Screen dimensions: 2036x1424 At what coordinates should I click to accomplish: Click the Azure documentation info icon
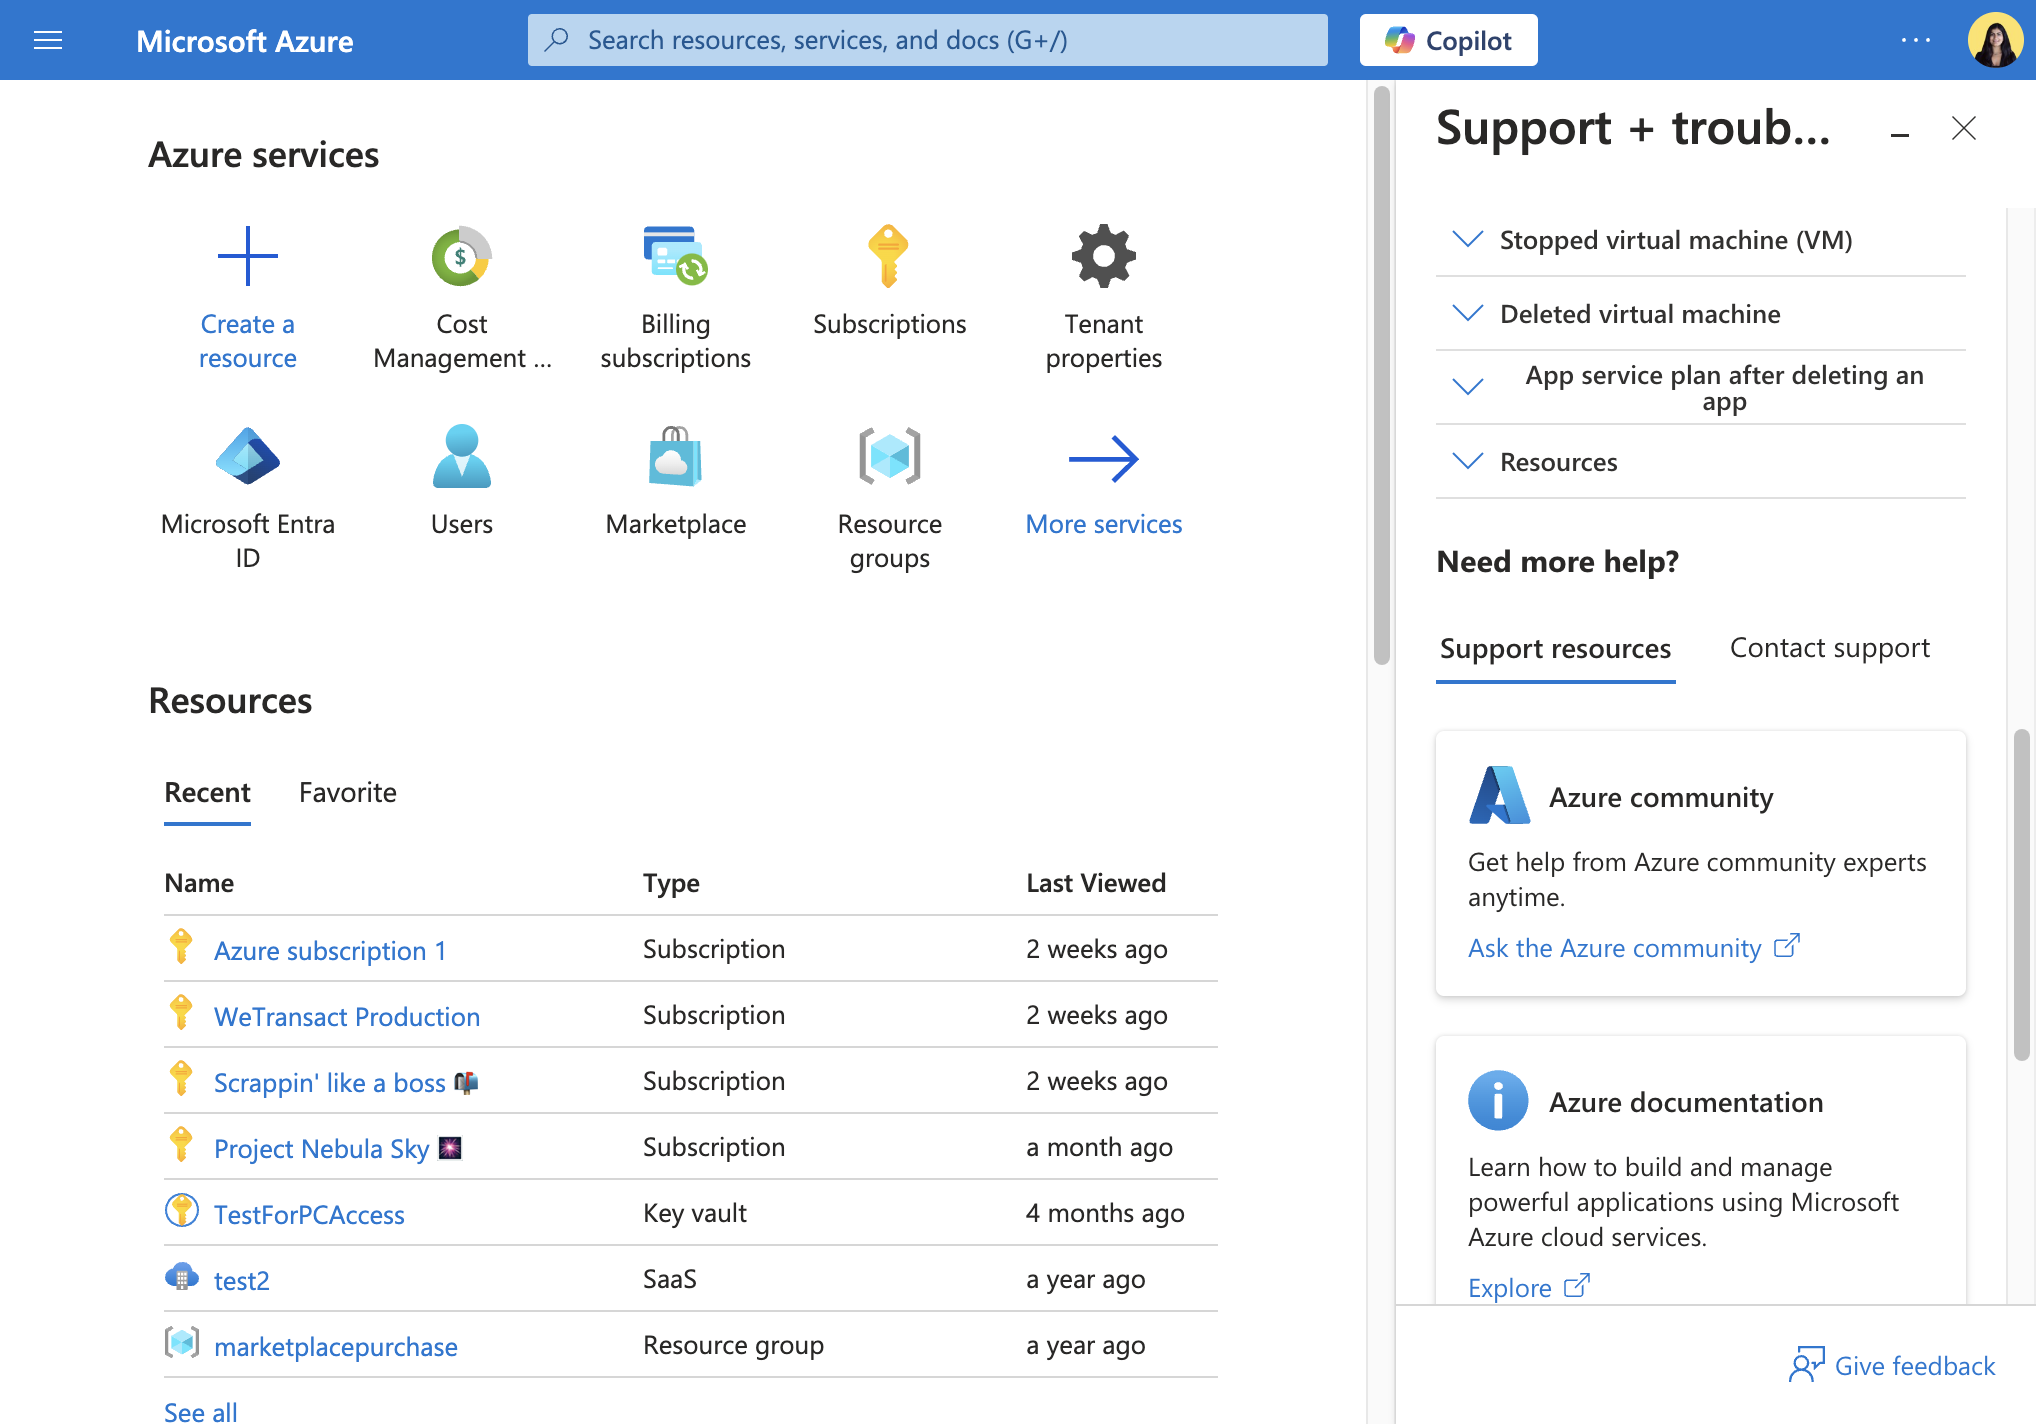tap(1498, 1100)
